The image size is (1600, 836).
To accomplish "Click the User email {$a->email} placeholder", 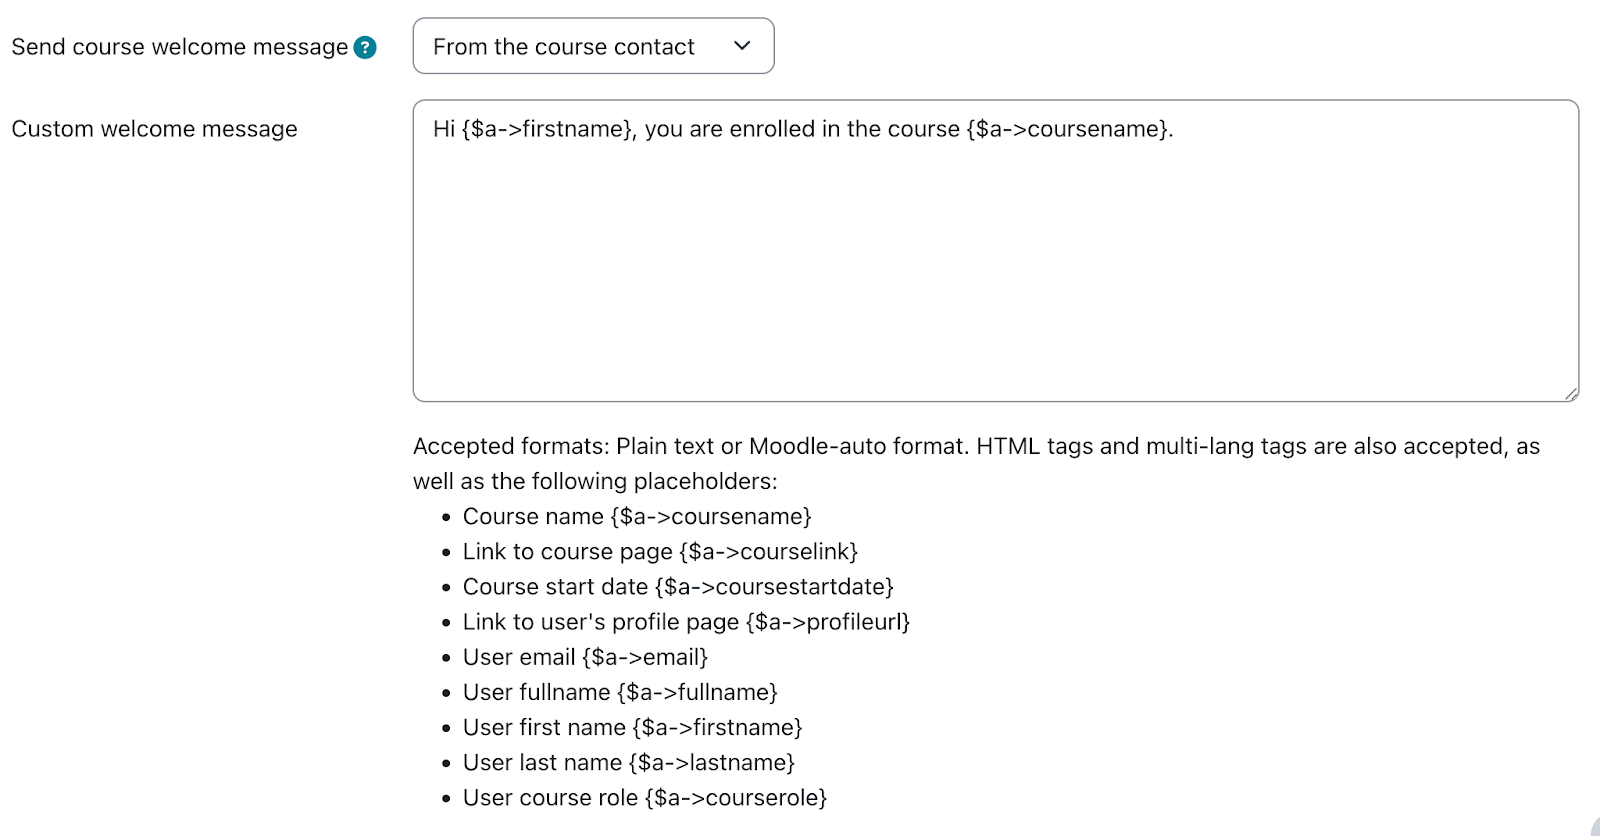I will pyautogui.click(x=586, y=657).
